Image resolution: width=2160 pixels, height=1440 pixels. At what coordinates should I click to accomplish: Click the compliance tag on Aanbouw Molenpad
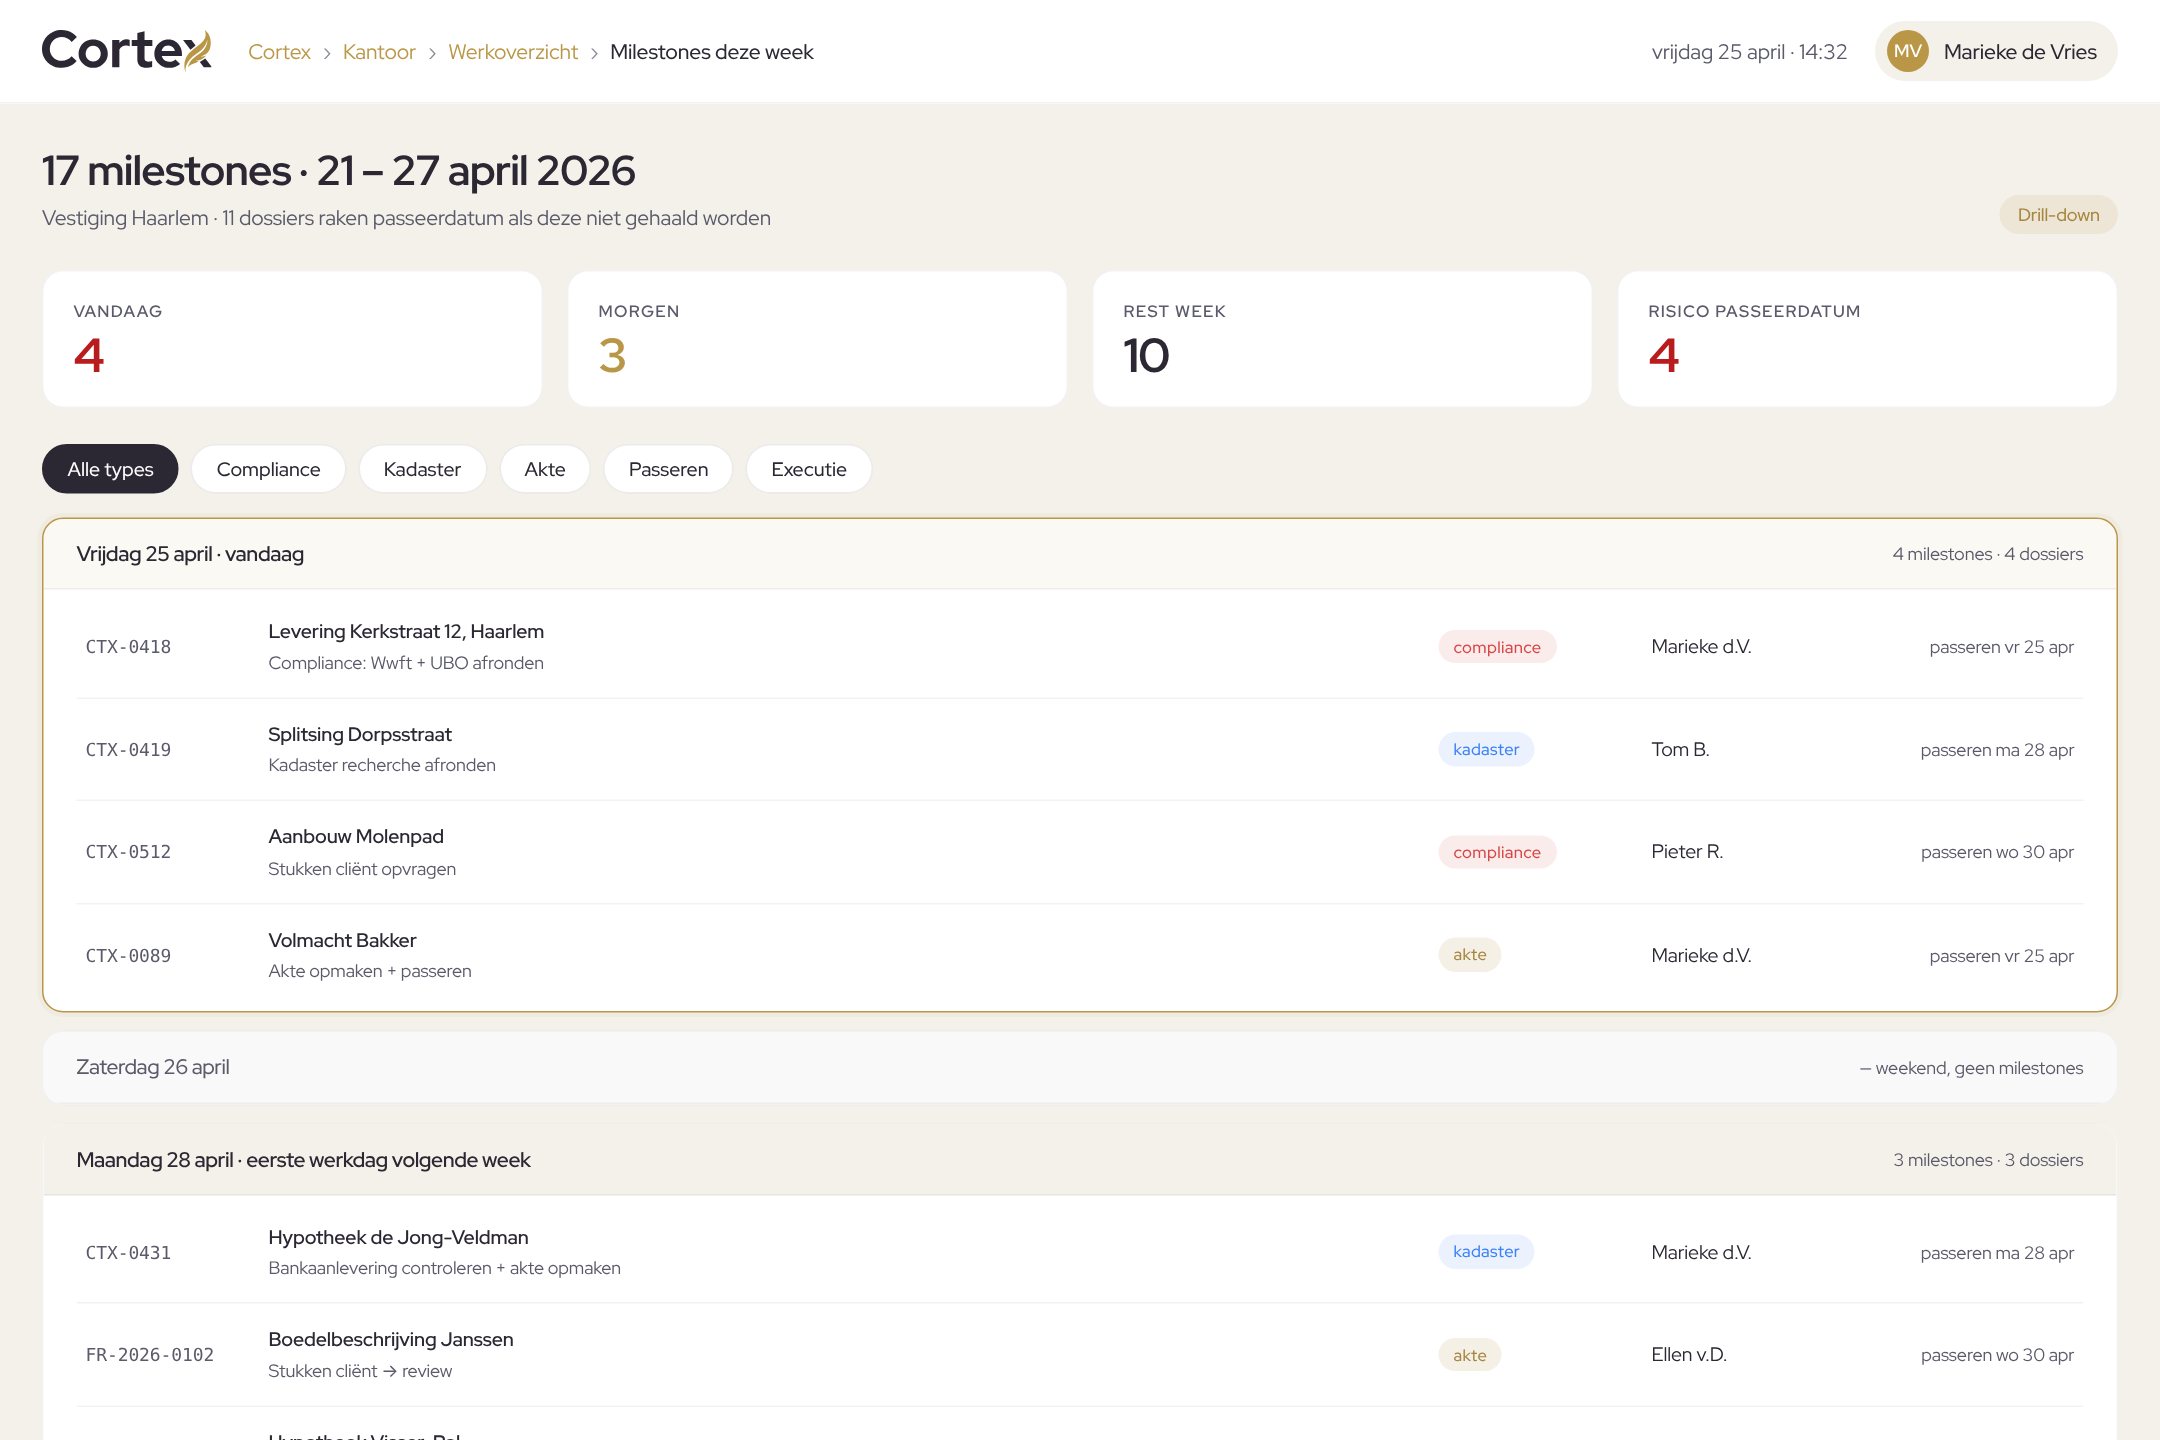[x=1497, y=852]
